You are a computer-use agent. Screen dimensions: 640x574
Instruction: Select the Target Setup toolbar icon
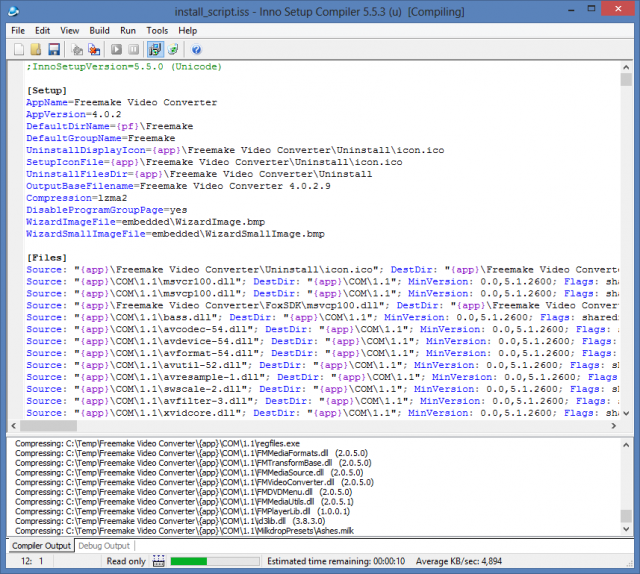pos(155,49)
